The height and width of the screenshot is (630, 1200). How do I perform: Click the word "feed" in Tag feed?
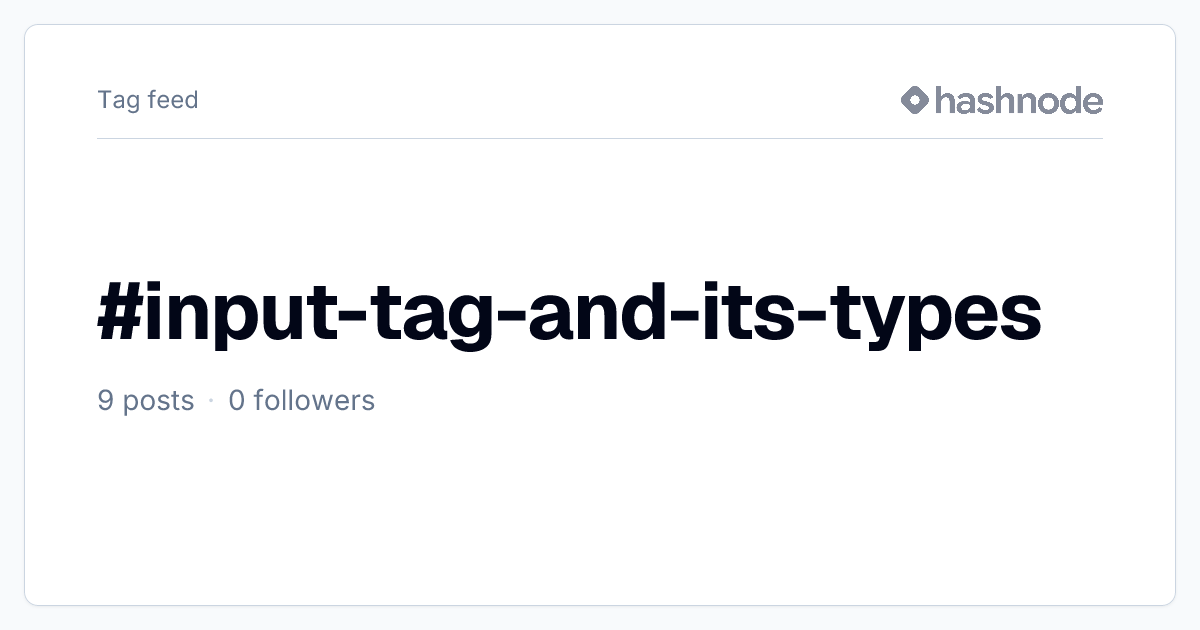click(x=172, y=100)
